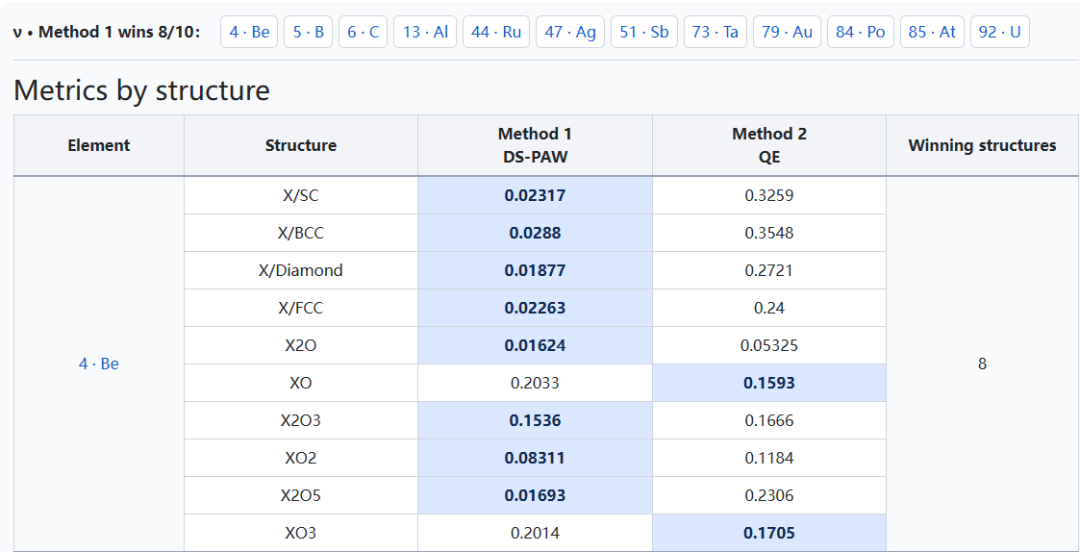Select the X2O3 structure cell
The width and height of the screenshot is (1080, 552).
301,420
